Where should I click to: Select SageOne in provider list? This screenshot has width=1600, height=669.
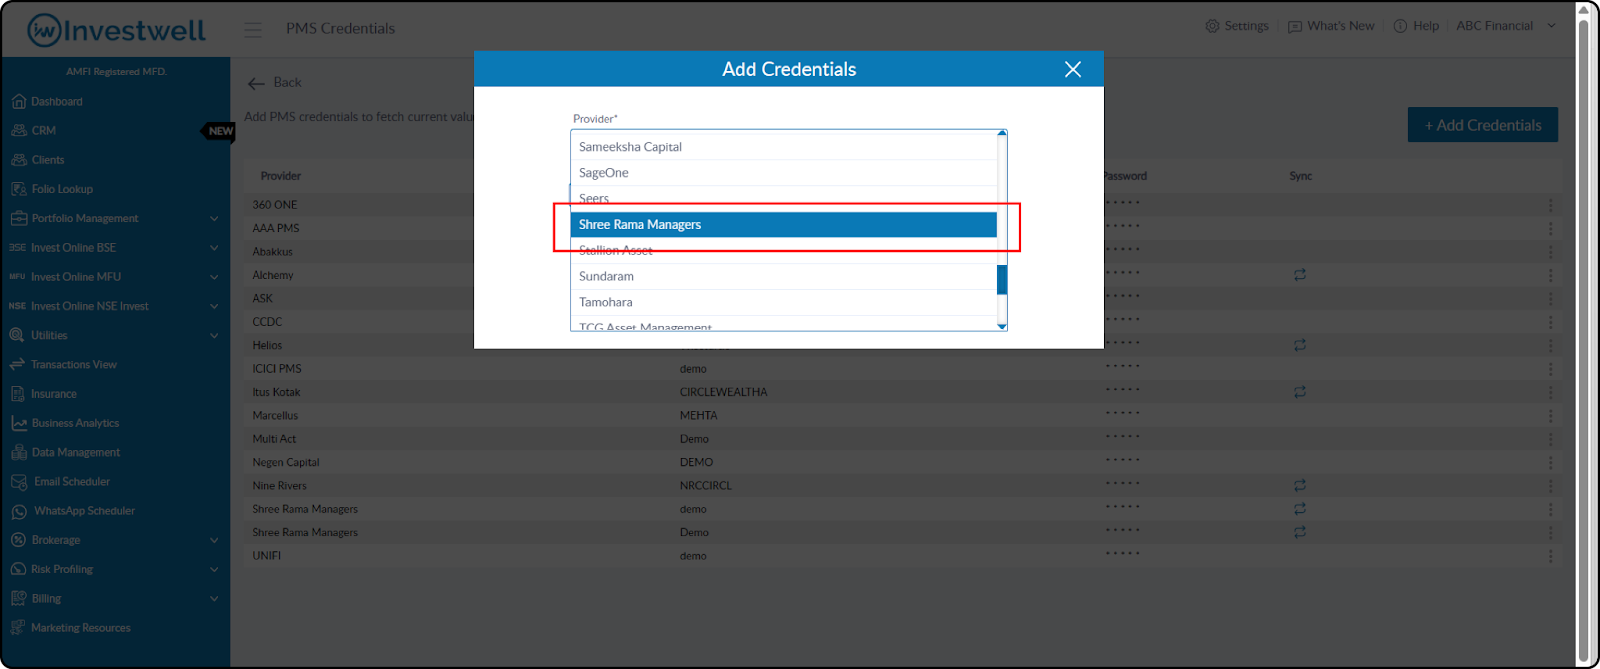(784, 173)
